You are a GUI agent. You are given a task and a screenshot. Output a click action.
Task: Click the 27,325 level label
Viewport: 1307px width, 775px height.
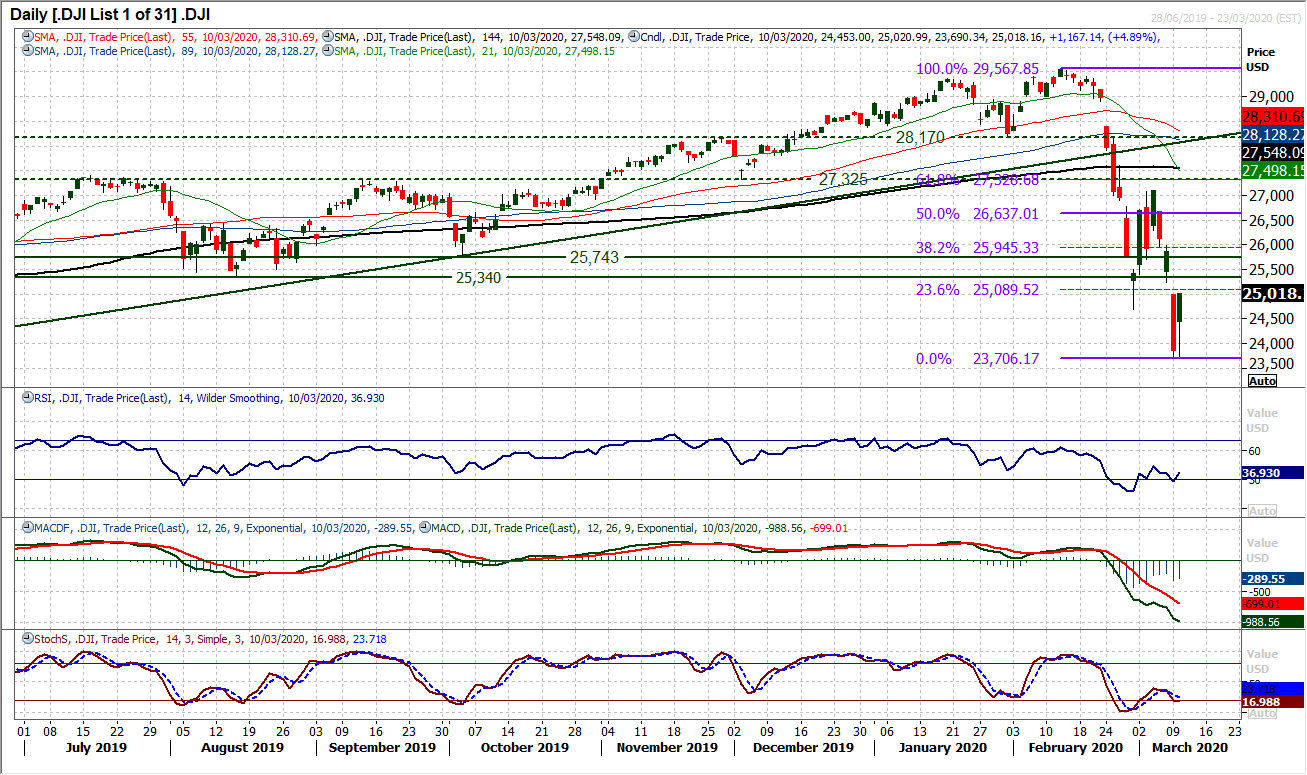pos(844,179)
